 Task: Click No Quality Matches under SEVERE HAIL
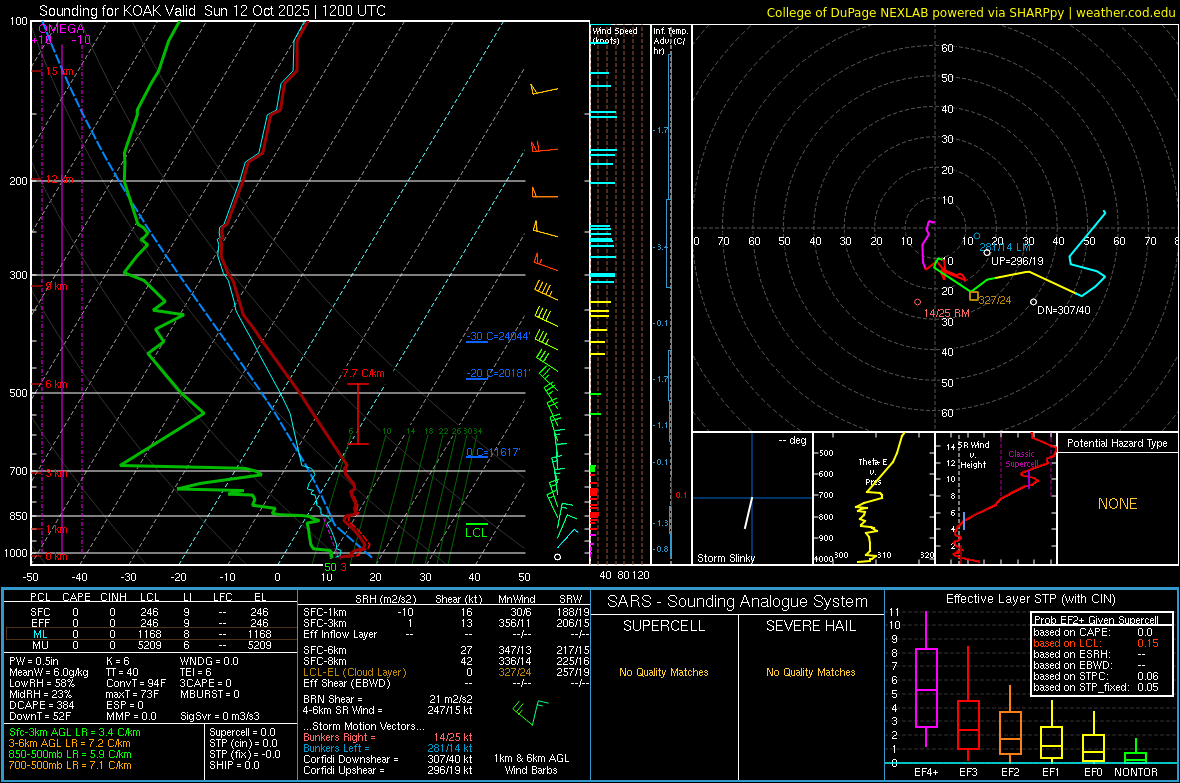(810, 672)
